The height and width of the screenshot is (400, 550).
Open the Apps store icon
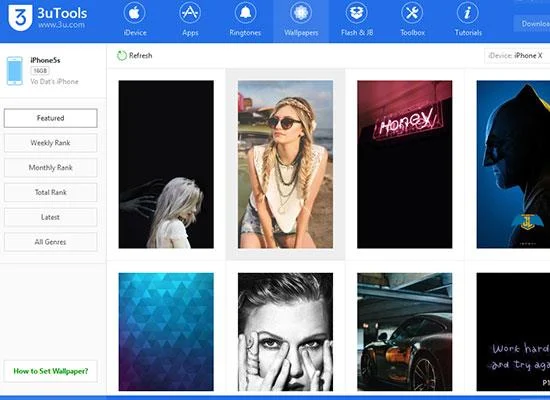click(x=190, y=13)
